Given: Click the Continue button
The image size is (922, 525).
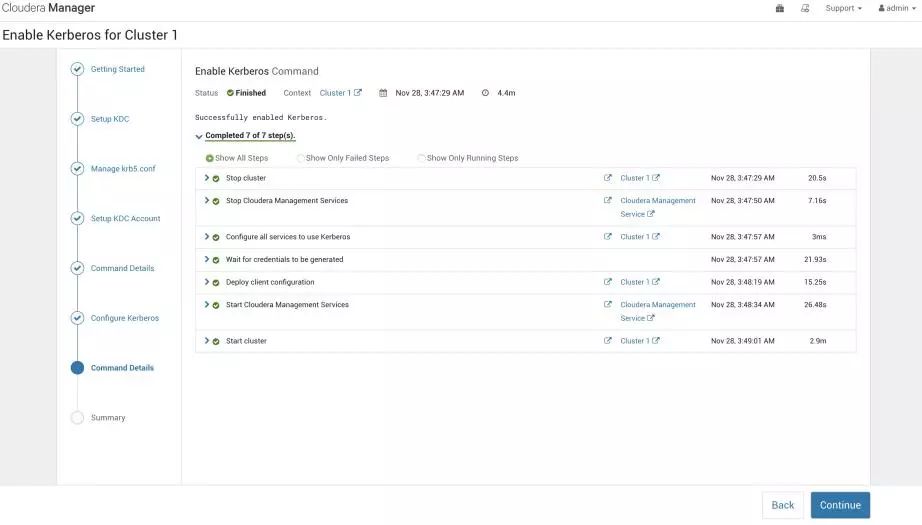Looking at the screenshot, I should (x=840, y=505).
